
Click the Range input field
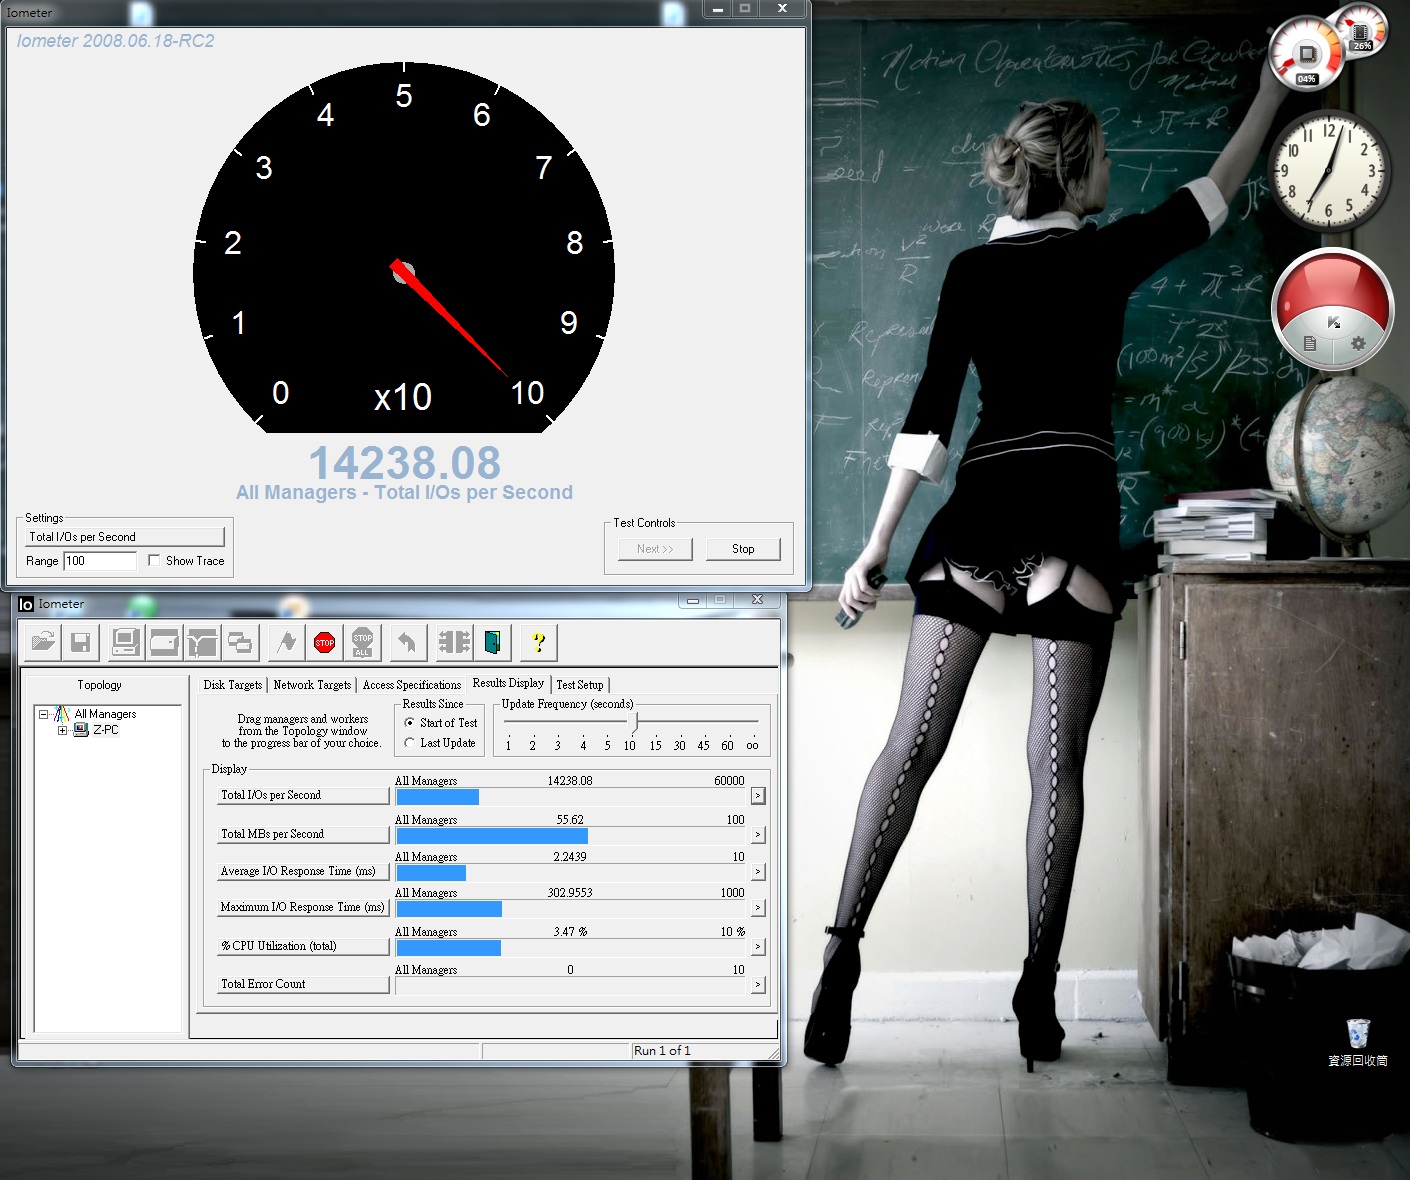point(100,561)
